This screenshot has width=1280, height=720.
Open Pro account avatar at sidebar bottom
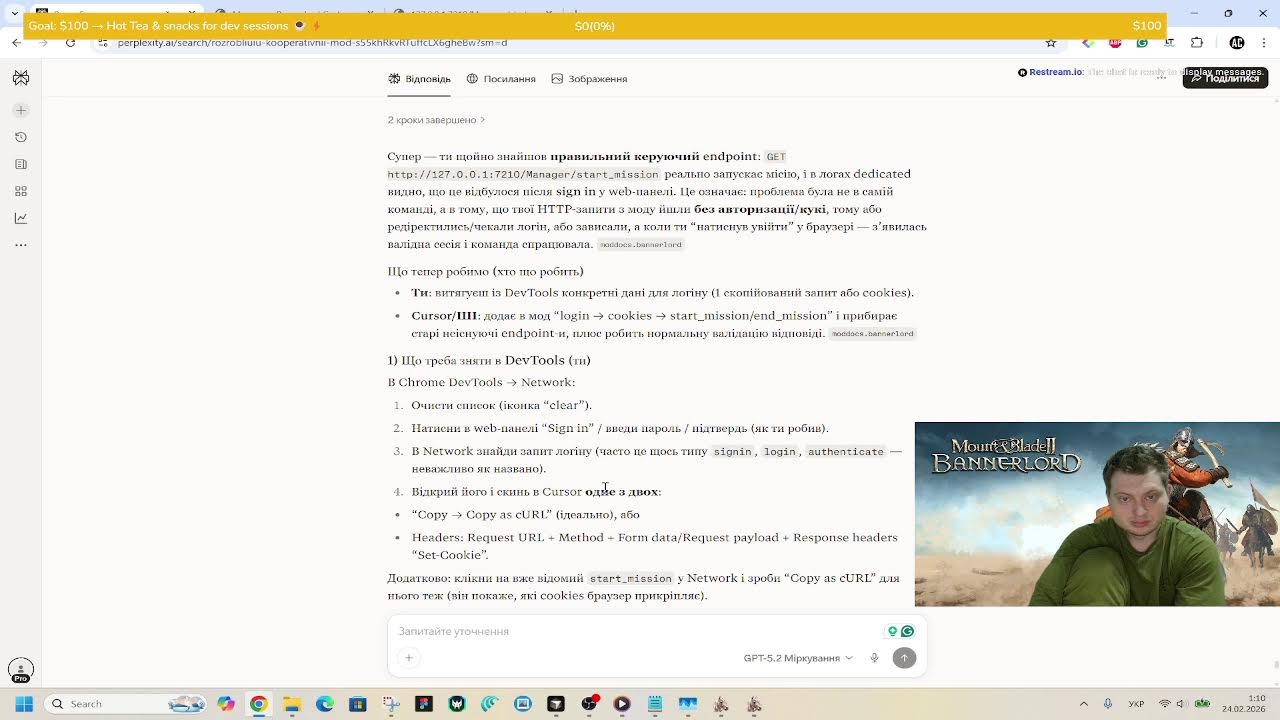21,670
